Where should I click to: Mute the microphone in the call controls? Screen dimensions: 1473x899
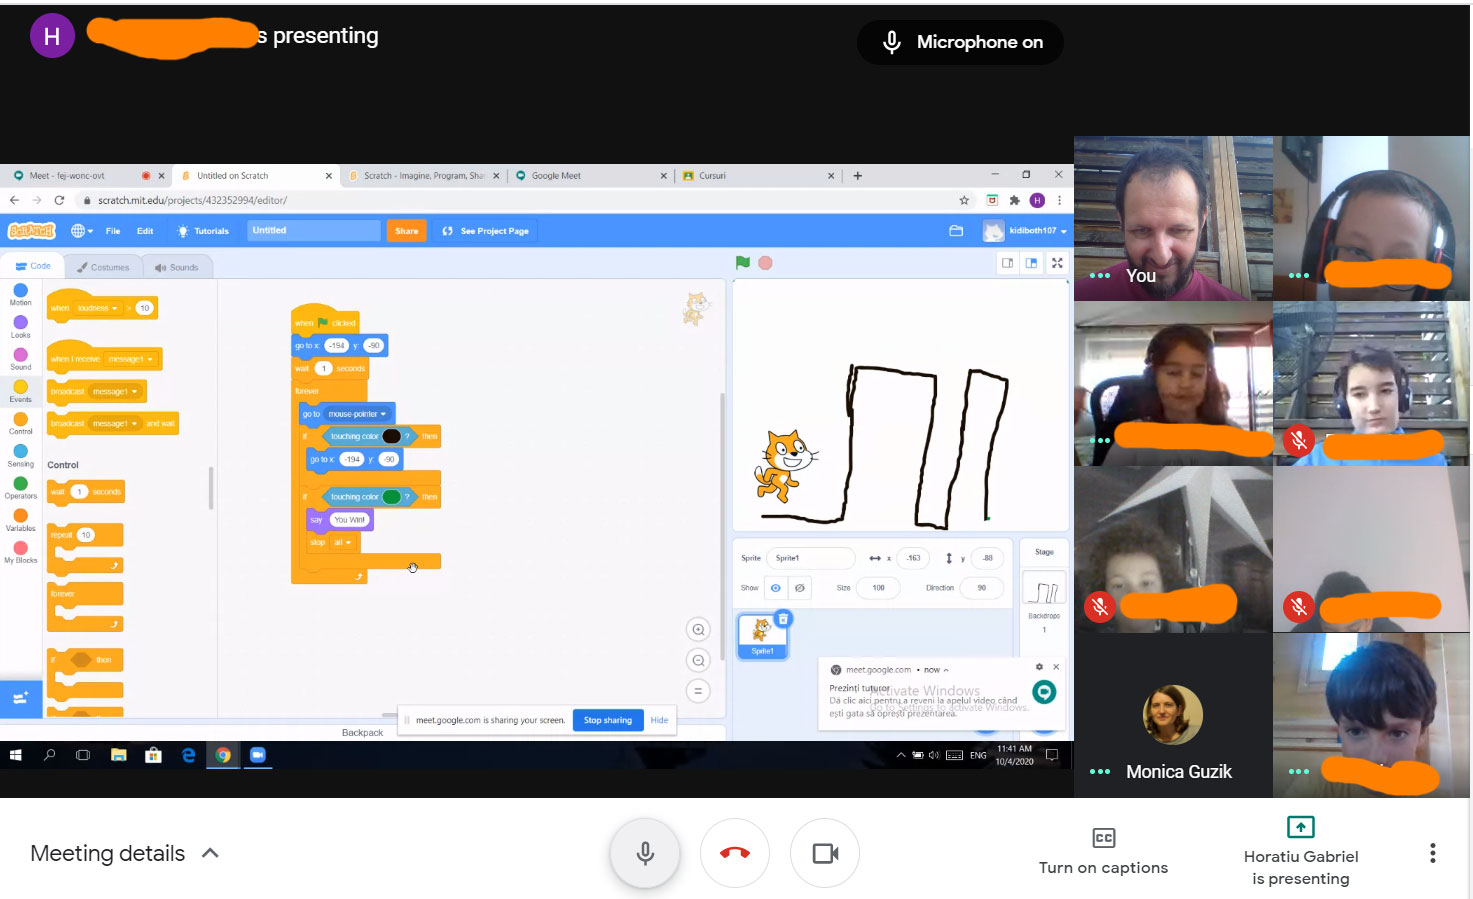coord(645,853)
